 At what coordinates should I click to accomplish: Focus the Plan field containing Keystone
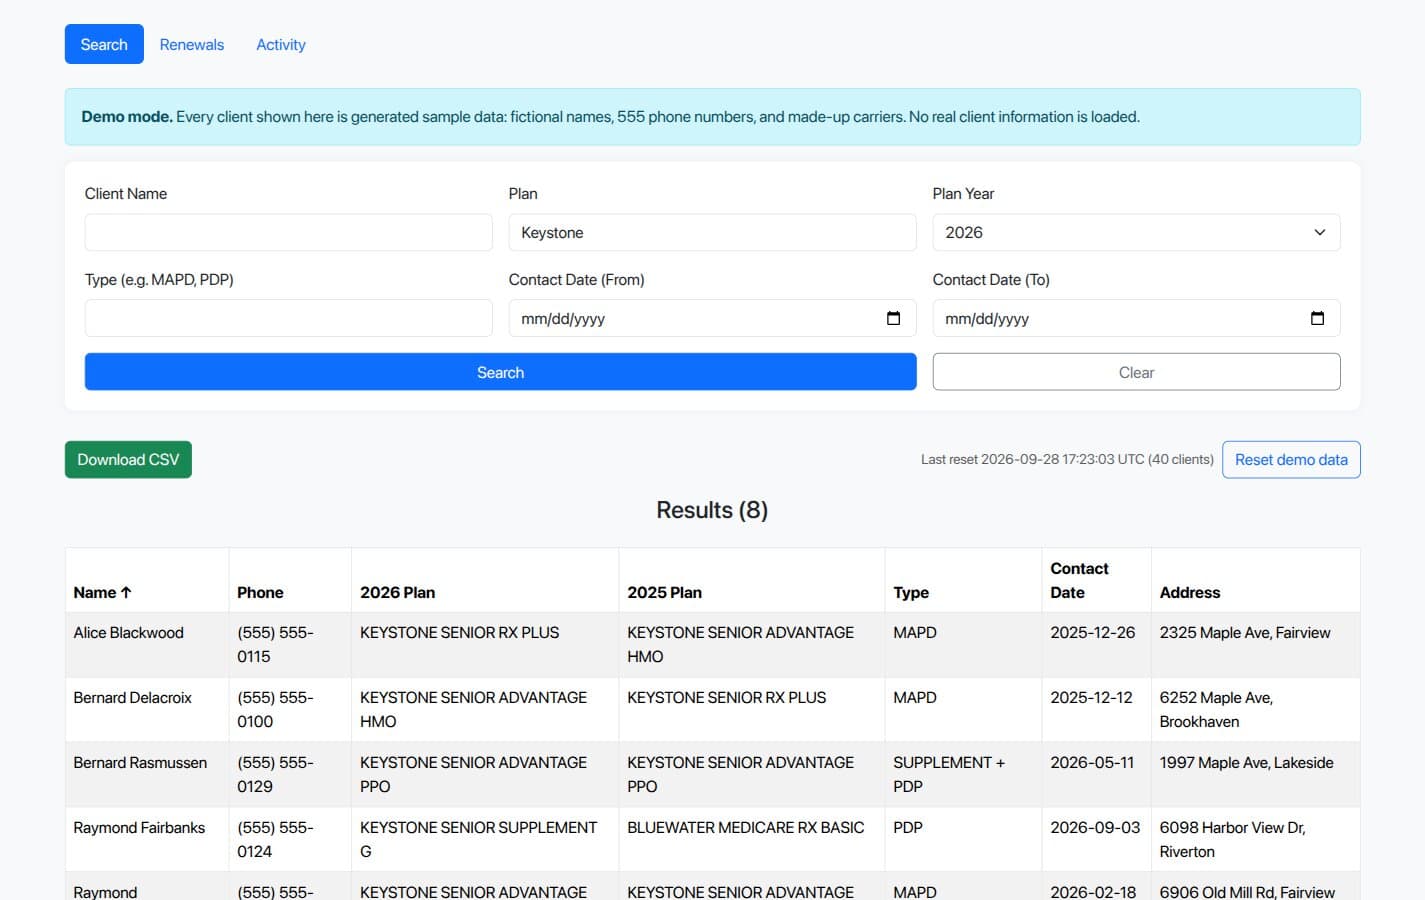[712, 232]
